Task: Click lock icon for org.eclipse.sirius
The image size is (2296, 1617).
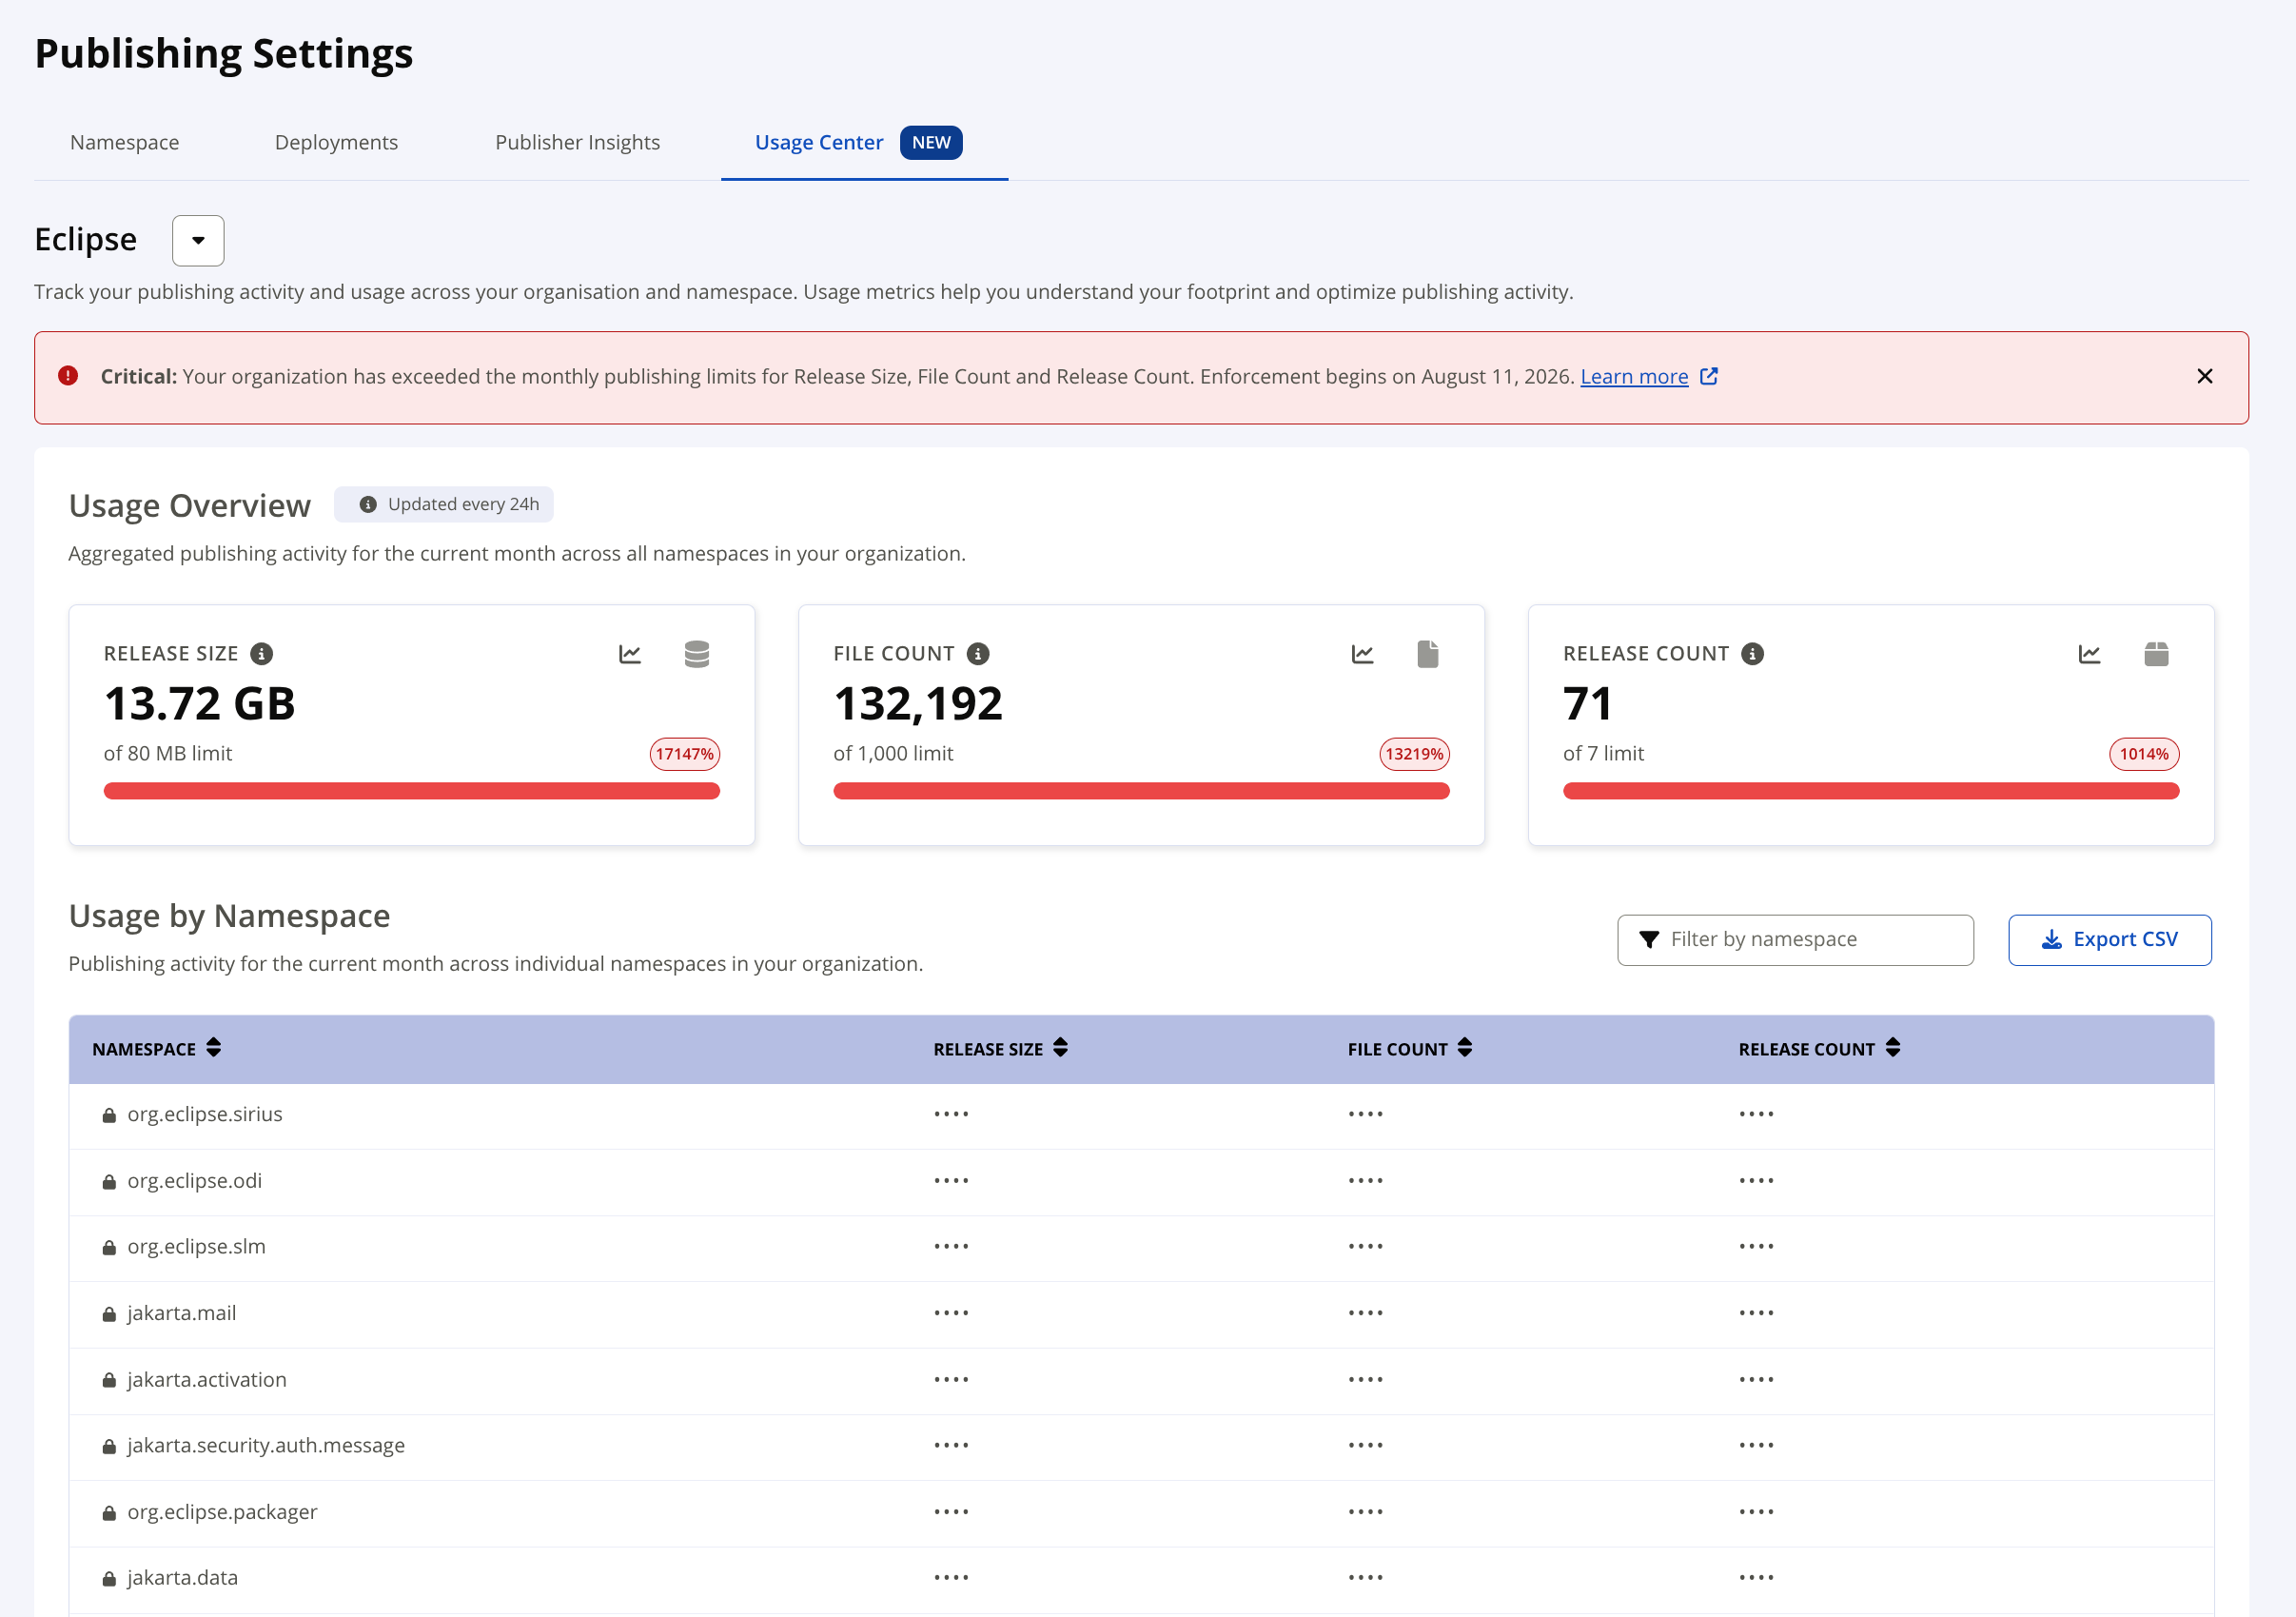Action: pos(109,1115)
